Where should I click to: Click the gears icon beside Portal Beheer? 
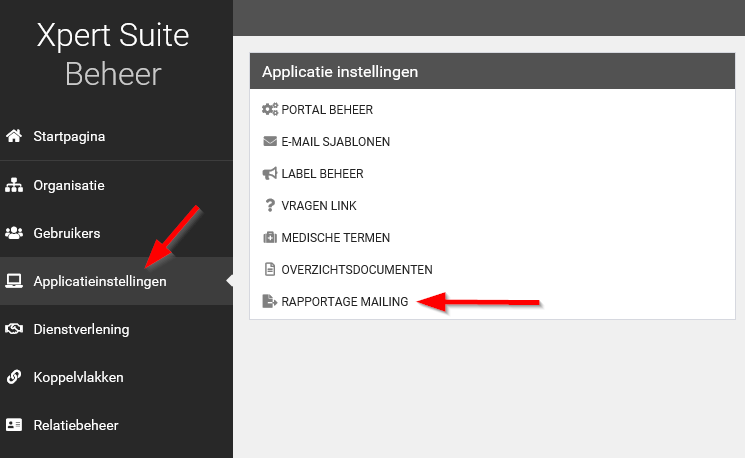point(269,110)
